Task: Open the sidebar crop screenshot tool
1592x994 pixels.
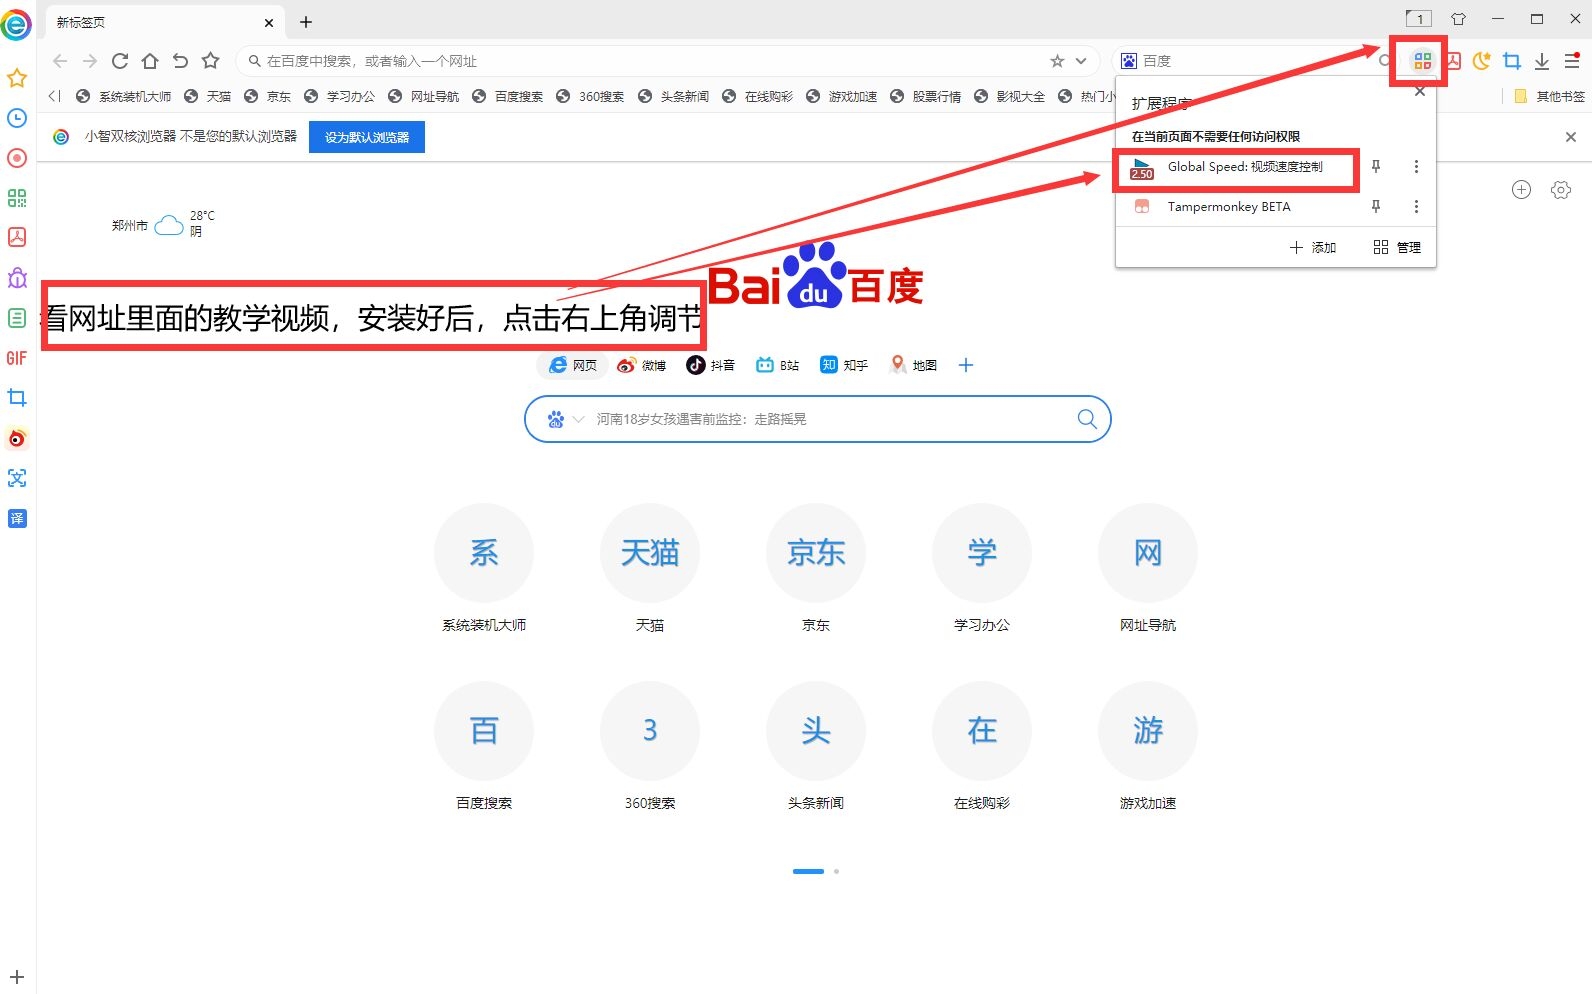Action: (17, 398)
